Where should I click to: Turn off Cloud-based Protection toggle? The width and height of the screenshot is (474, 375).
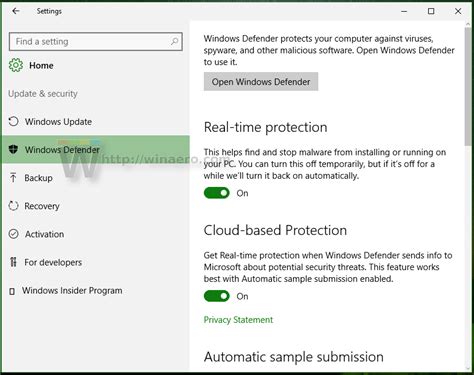click(x=217, y=296)
